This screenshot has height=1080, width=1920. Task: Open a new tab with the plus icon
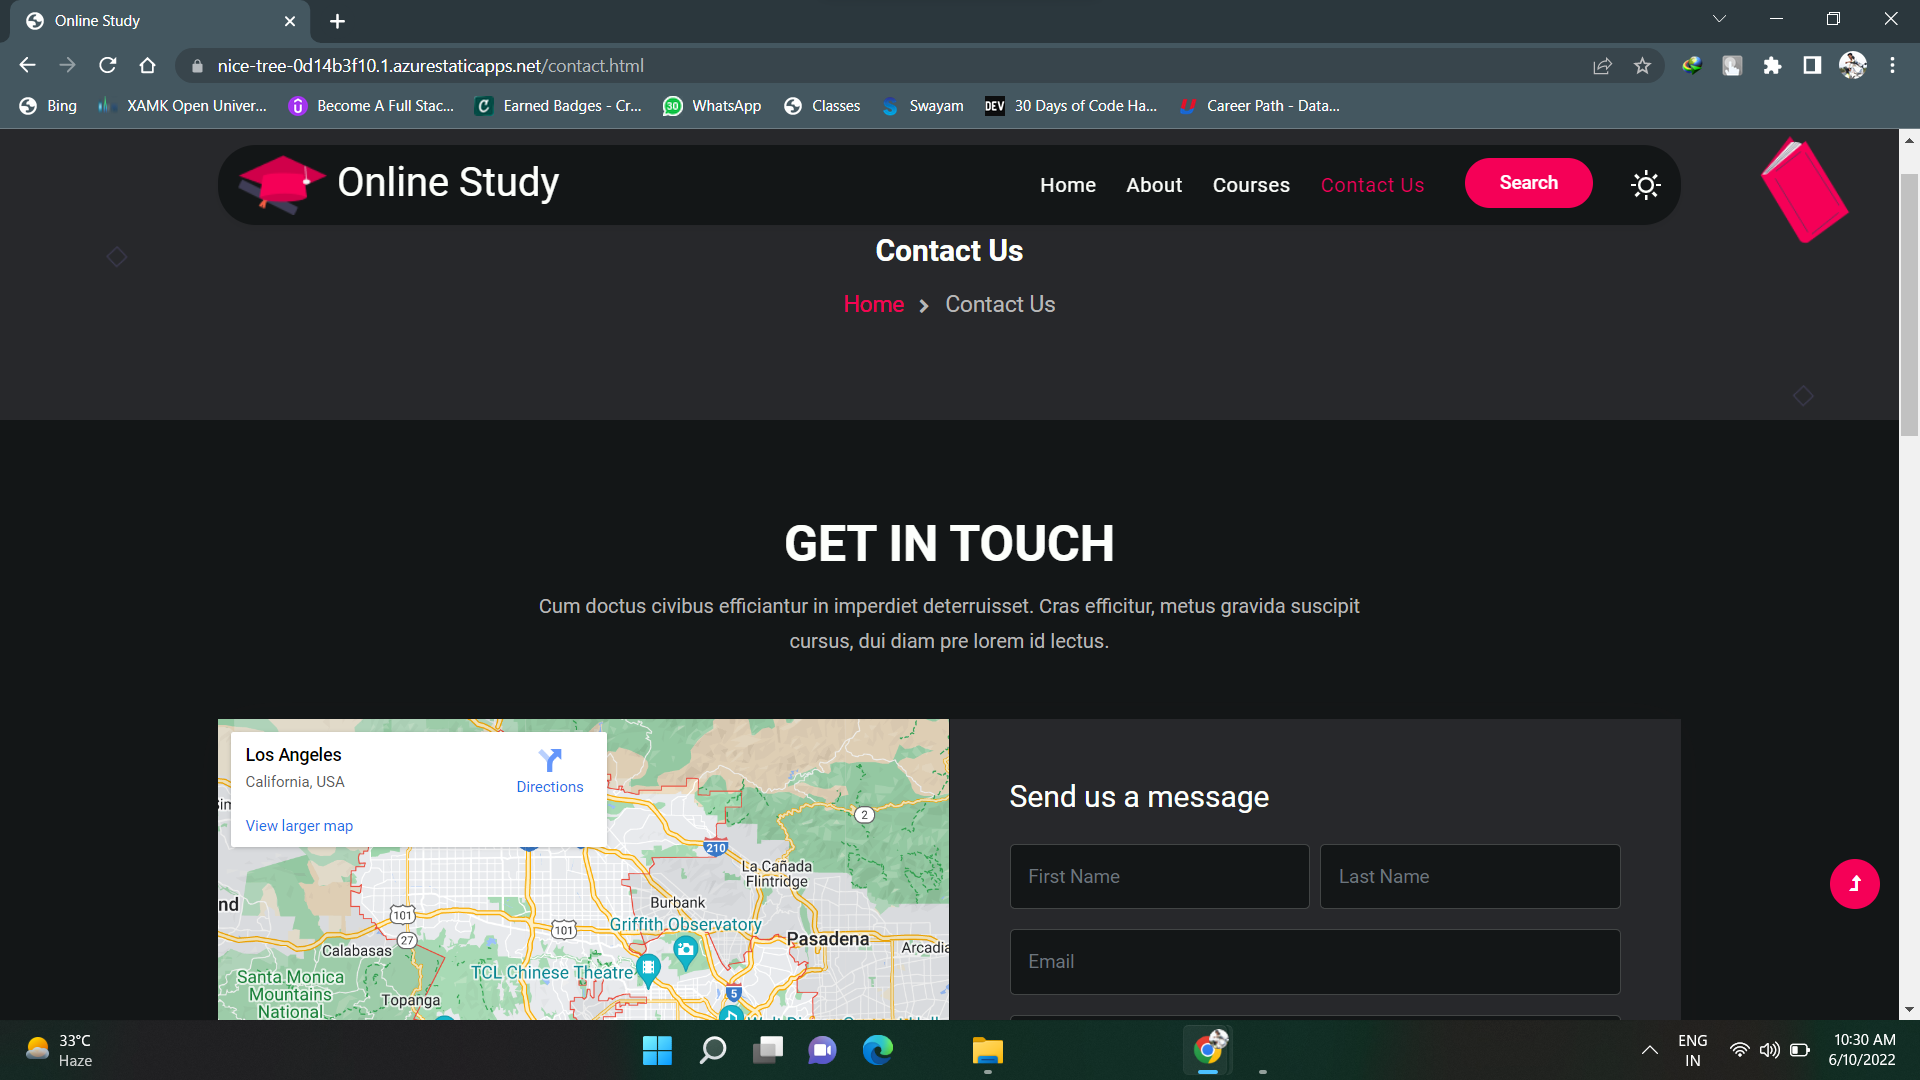pos(337,21)
